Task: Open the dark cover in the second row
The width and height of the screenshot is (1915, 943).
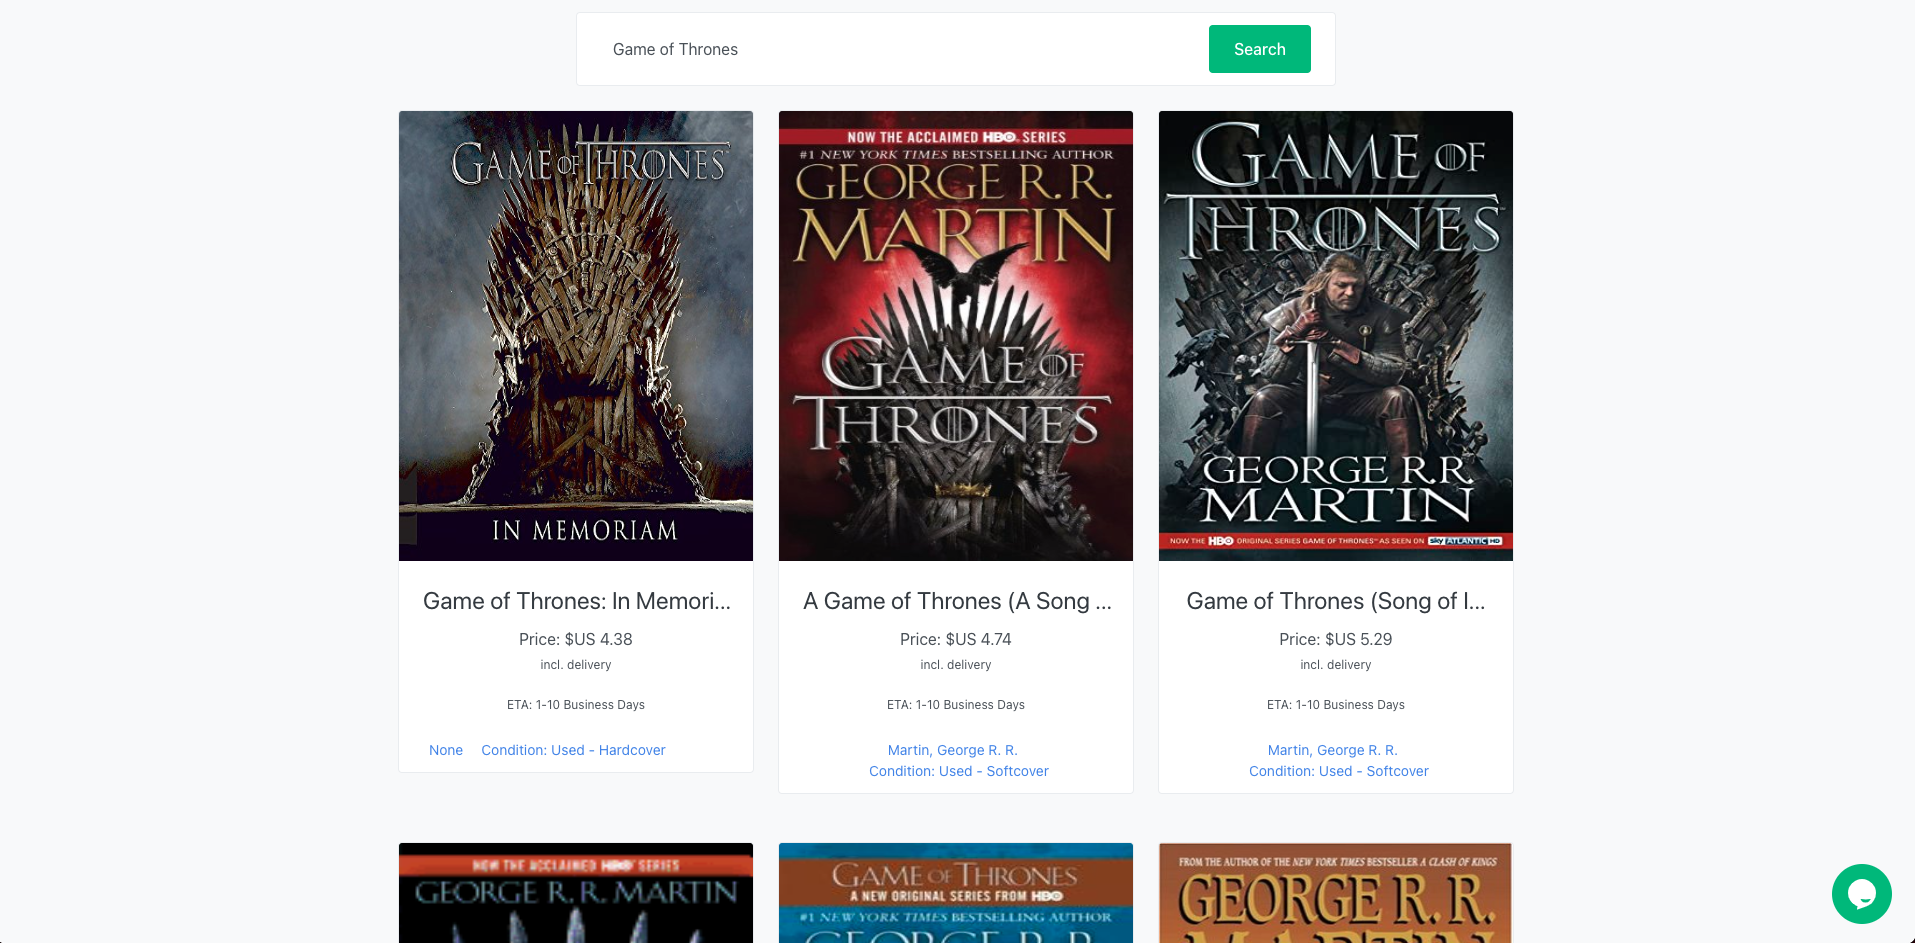Action: pos(576,893)
